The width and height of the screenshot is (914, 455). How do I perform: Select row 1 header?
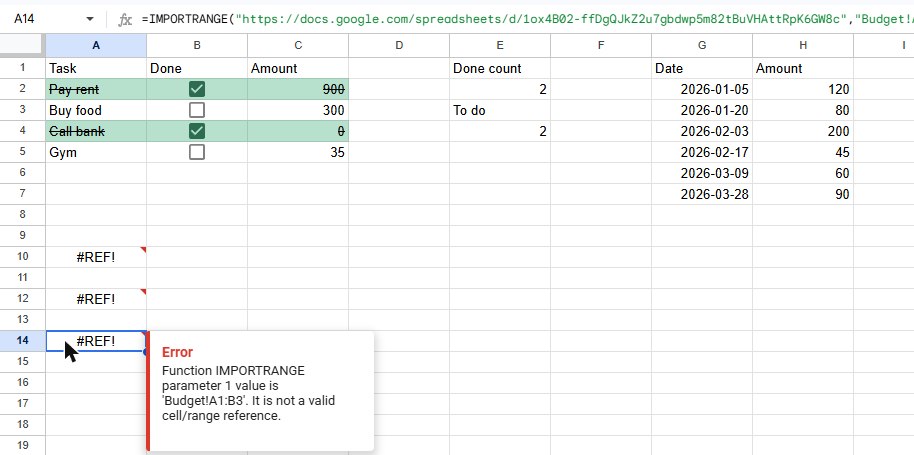23,68
